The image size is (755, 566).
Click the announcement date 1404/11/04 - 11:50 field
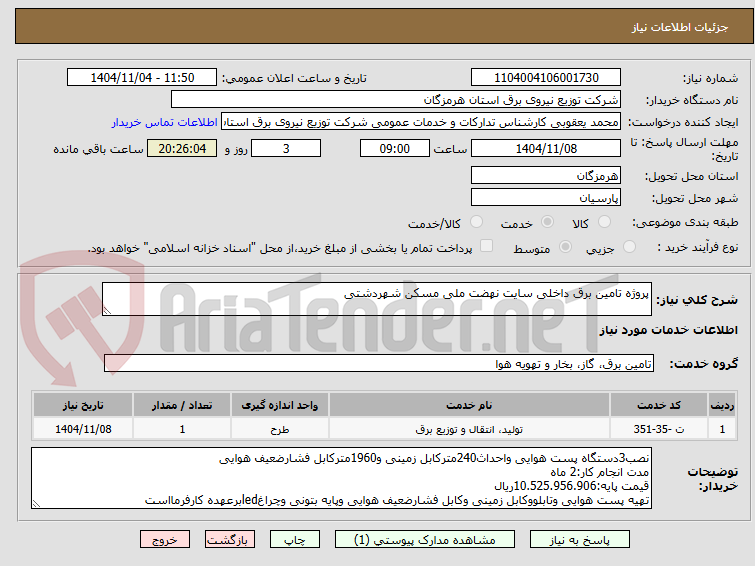[x=142, y=78]
